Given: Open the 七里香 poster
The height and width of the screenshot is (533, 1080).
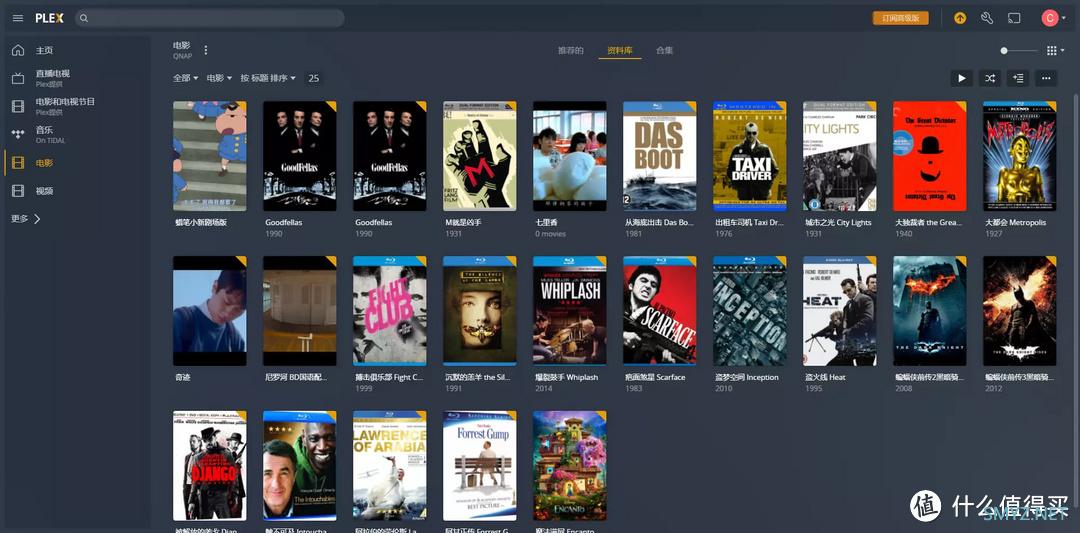Looking at the screenshot, I should pos(570,156).
